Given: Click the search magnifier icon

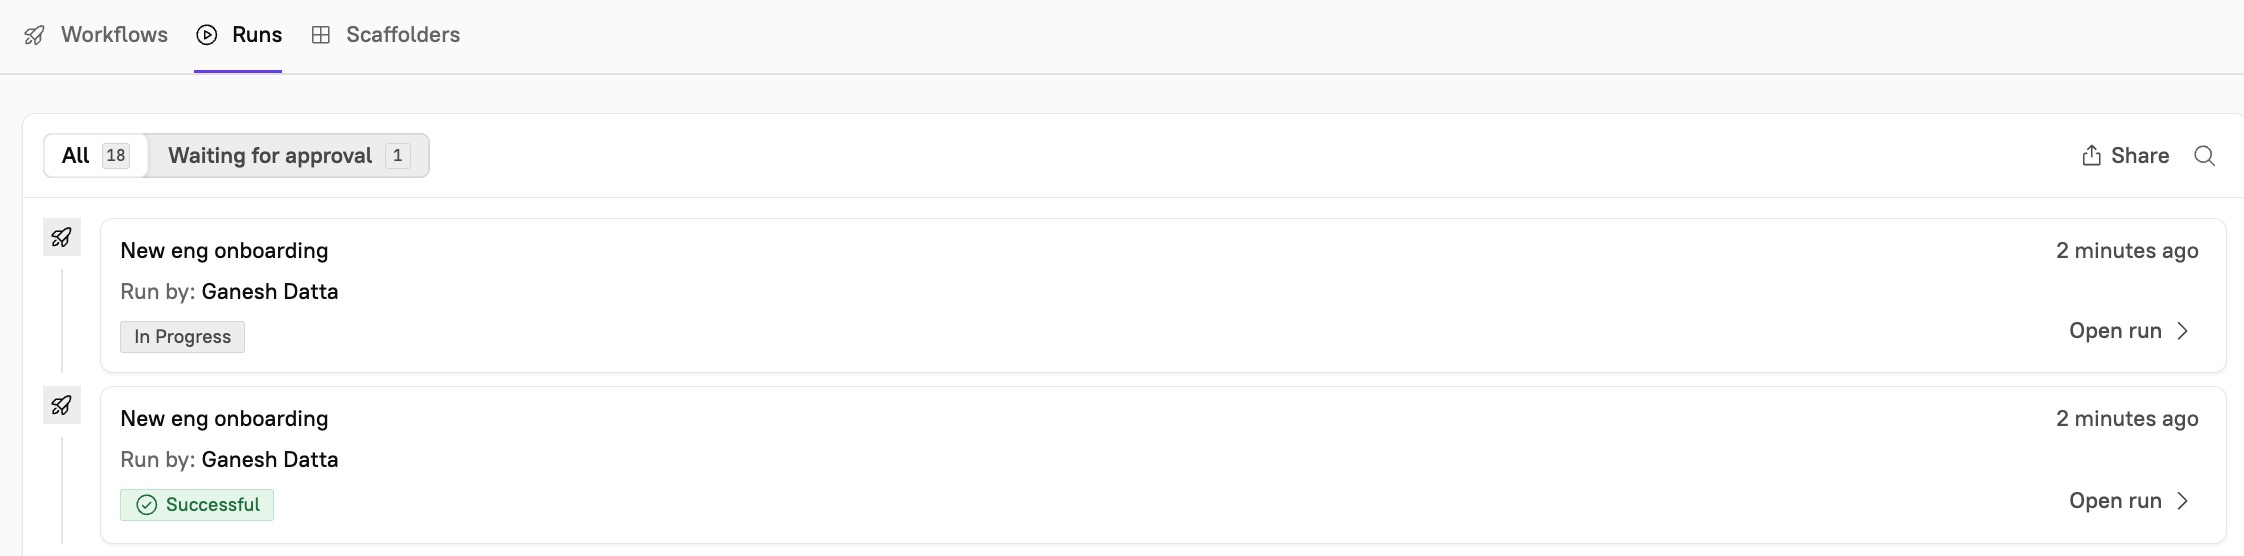Looking at the screenshot, I should tap(2204, 156).
